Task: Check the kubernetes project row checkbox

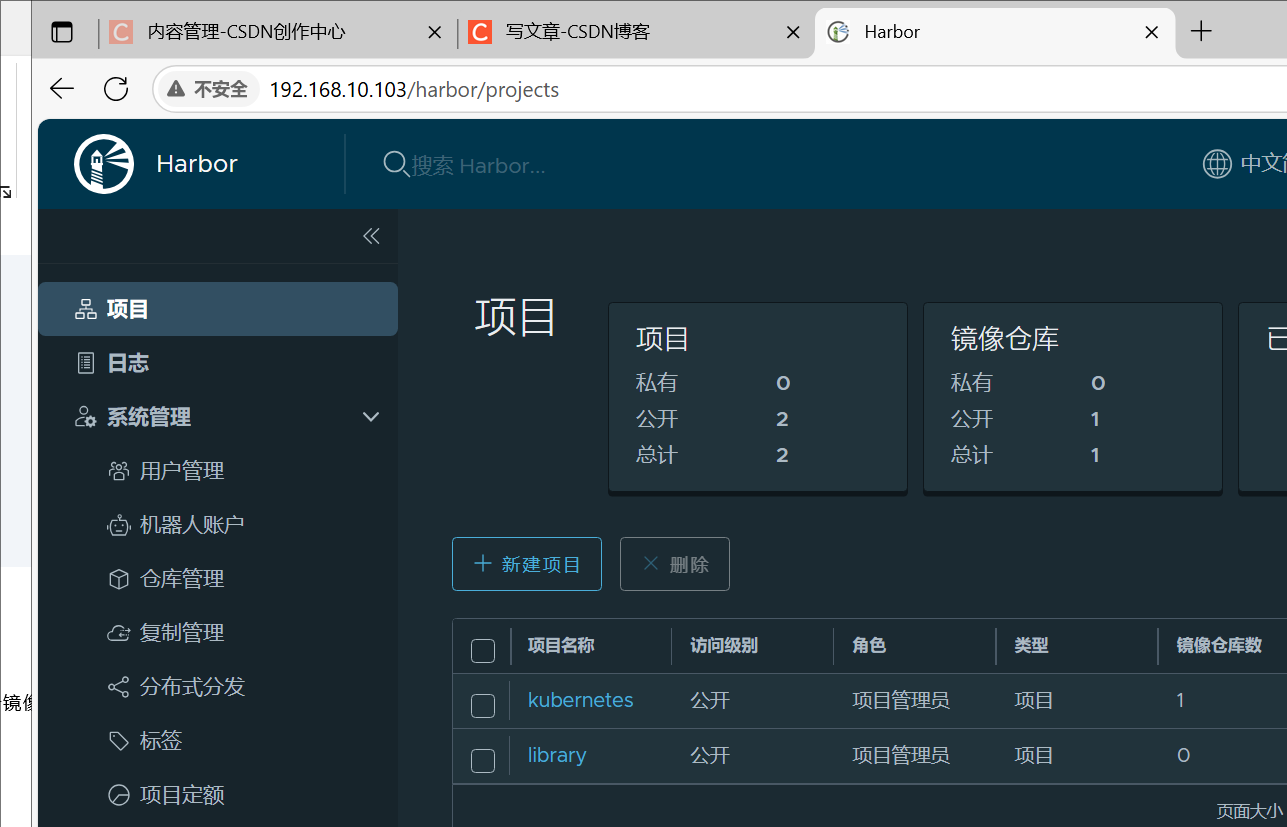Action: click(483, 705)
